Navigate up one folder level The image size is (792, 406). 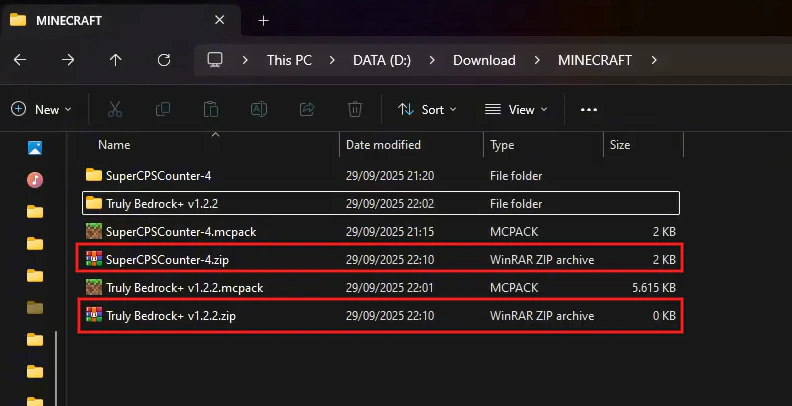pos(116,60)
